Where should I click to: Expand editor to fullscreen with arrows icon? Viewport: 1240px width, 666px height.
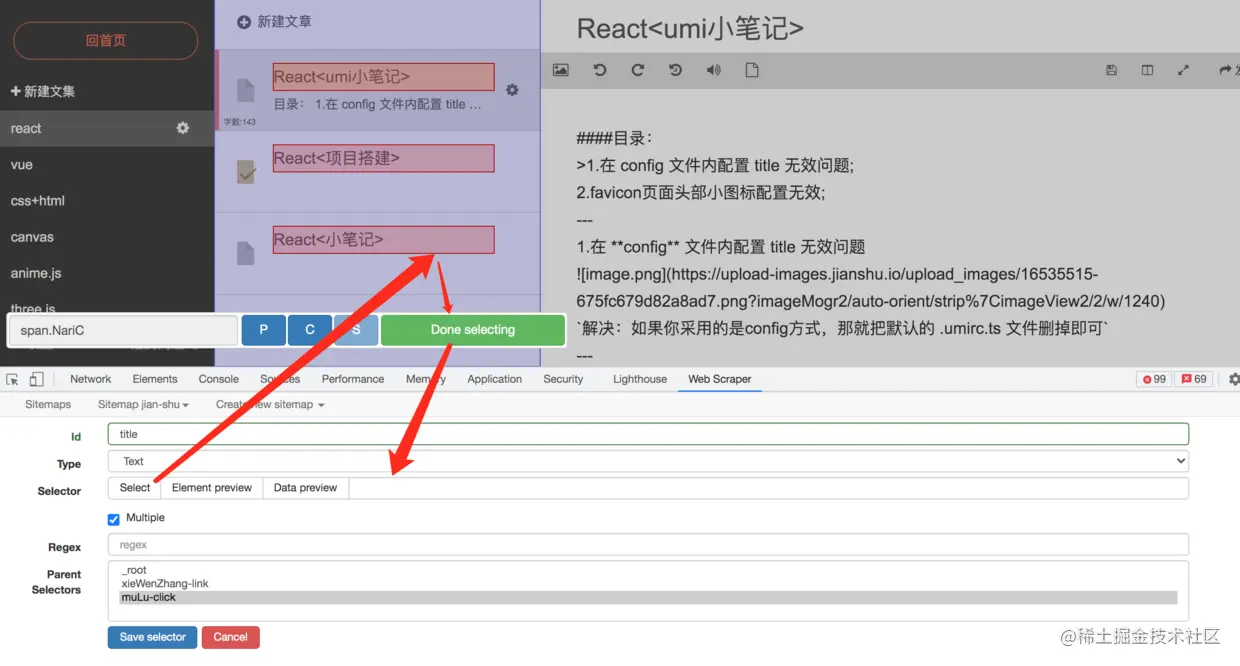[x=1183, y=70]
